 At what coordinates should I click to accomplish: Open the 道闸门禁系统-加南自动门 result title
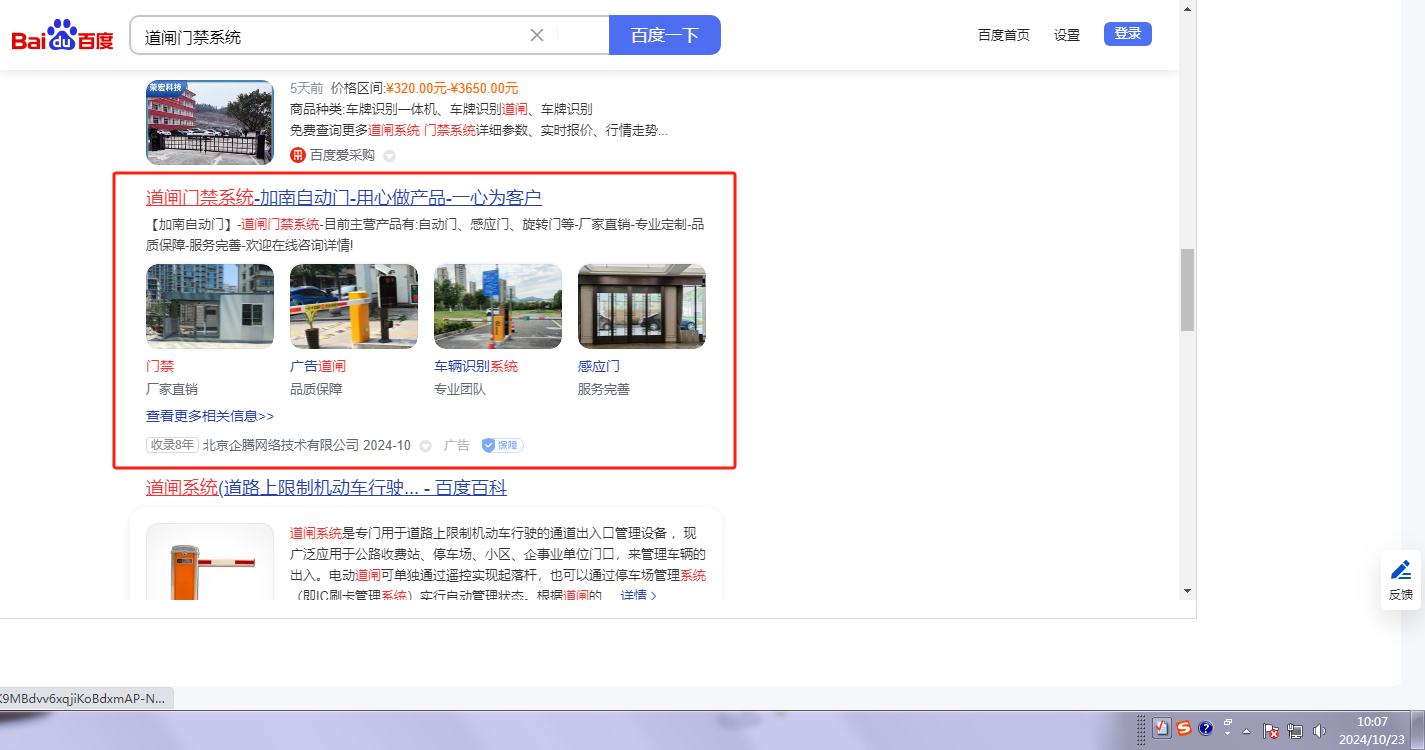[344, 198]
